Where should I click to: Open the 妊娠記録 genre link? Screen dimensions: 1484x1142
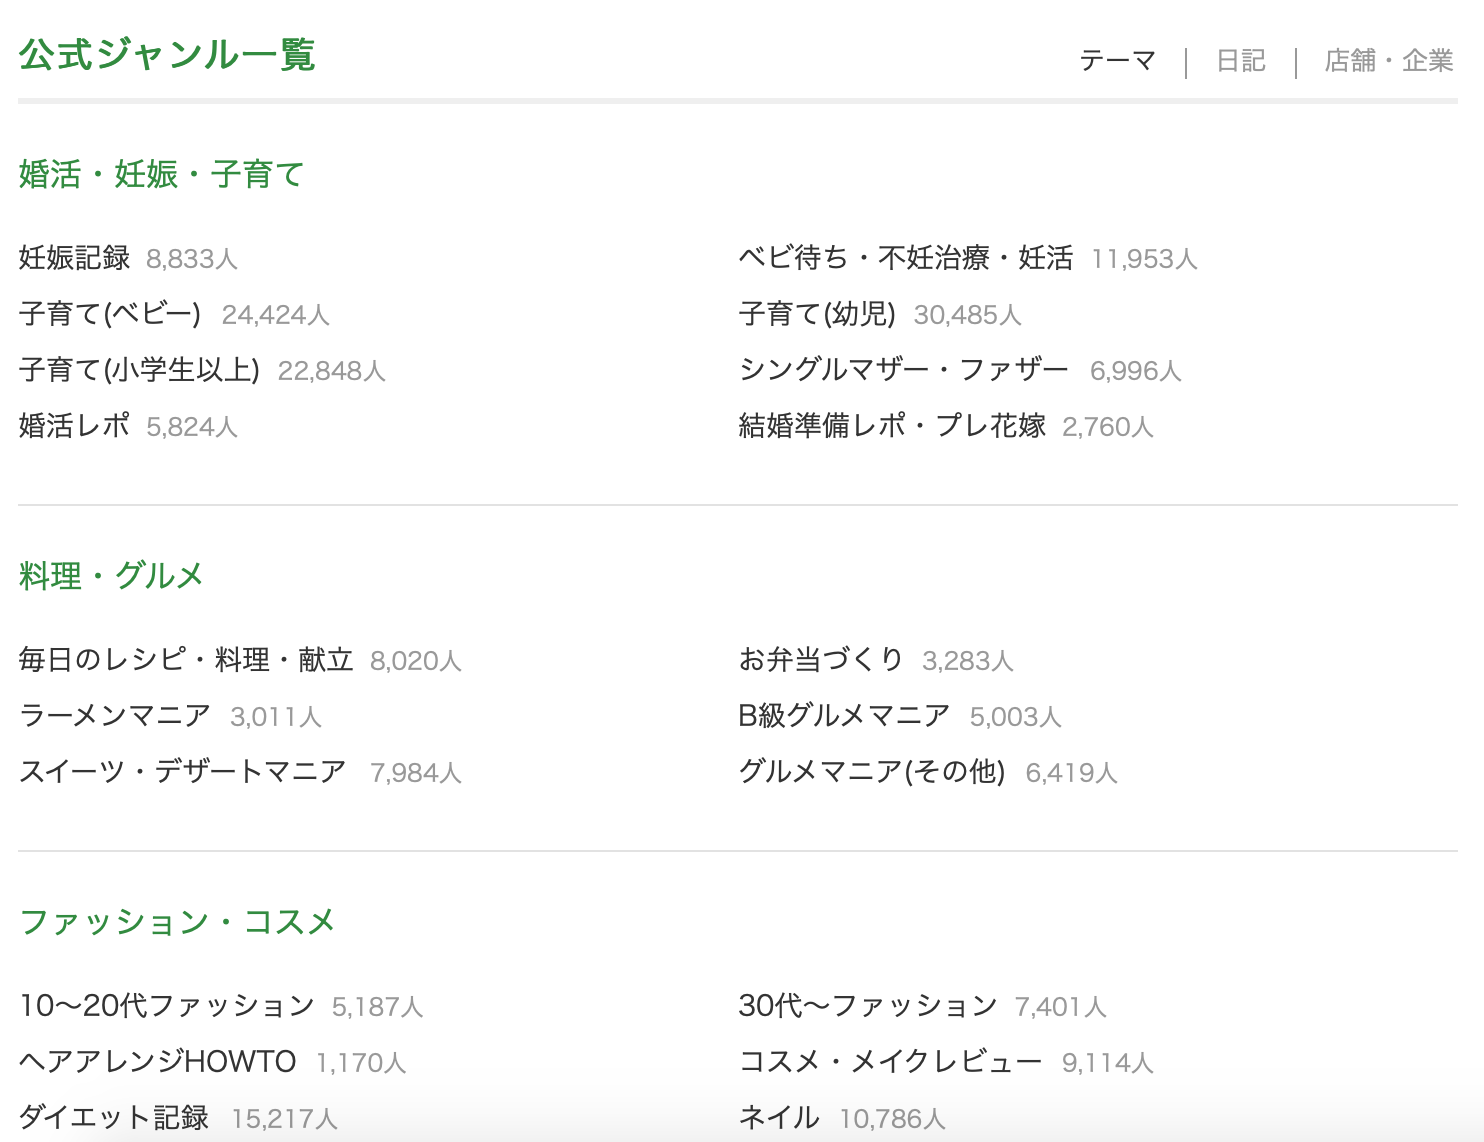[x=75, y=258]
